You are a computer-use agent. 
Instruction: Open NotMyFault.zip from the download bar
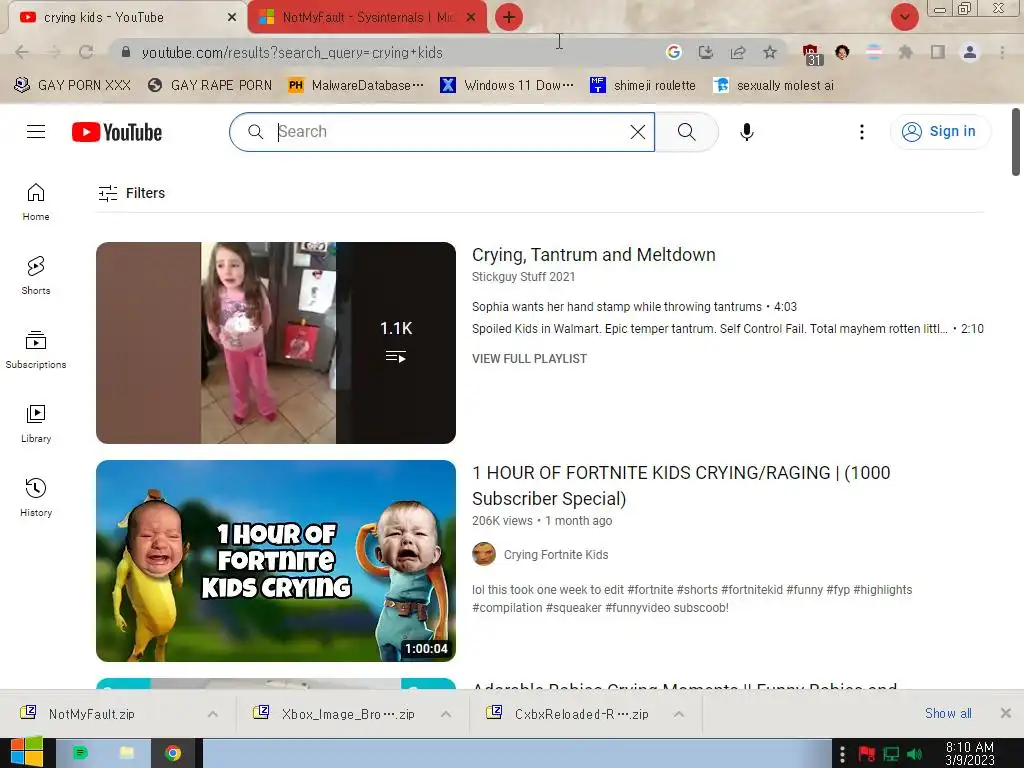click(91, 714)
